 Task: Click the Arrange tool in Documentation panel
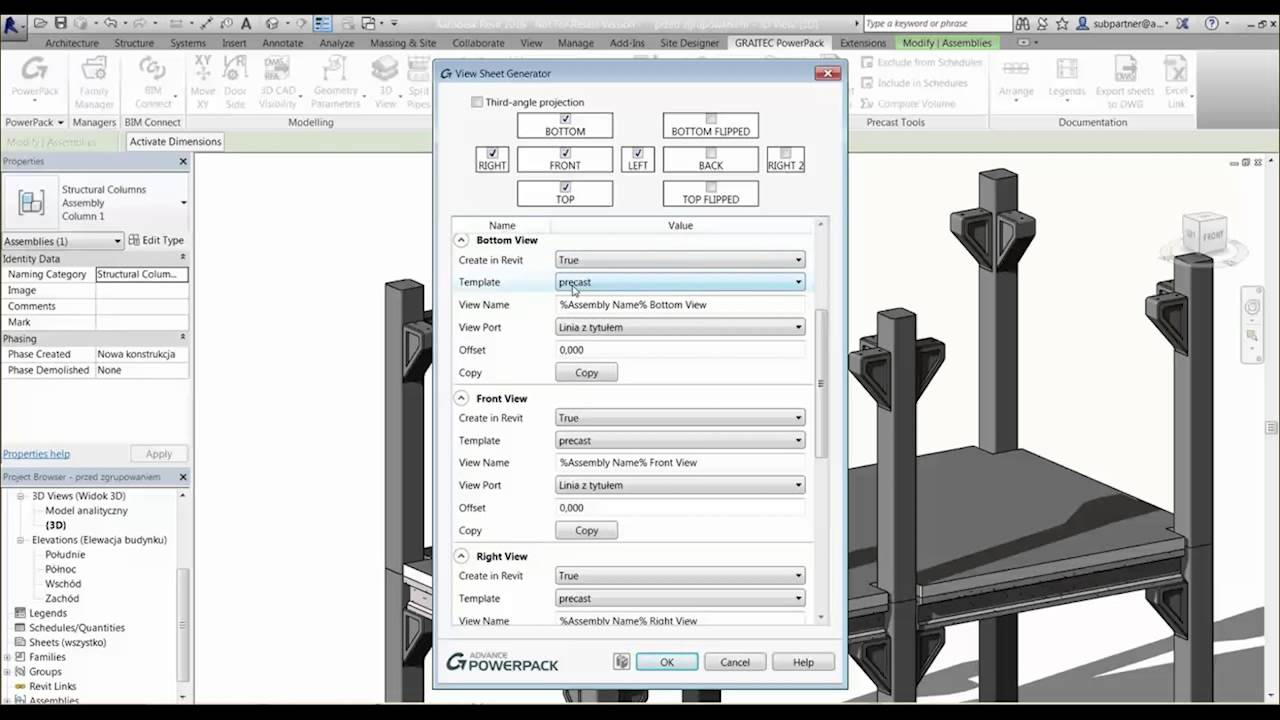pyautogui.click(x=1016, y=78)
